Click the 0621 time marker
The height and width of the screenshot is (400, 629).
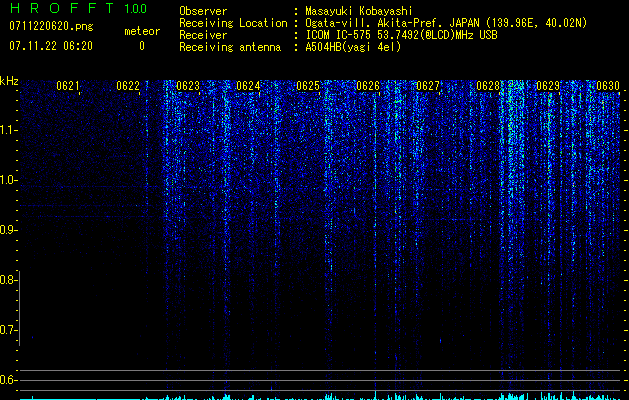pyautogui.click(x=68, y=86)
